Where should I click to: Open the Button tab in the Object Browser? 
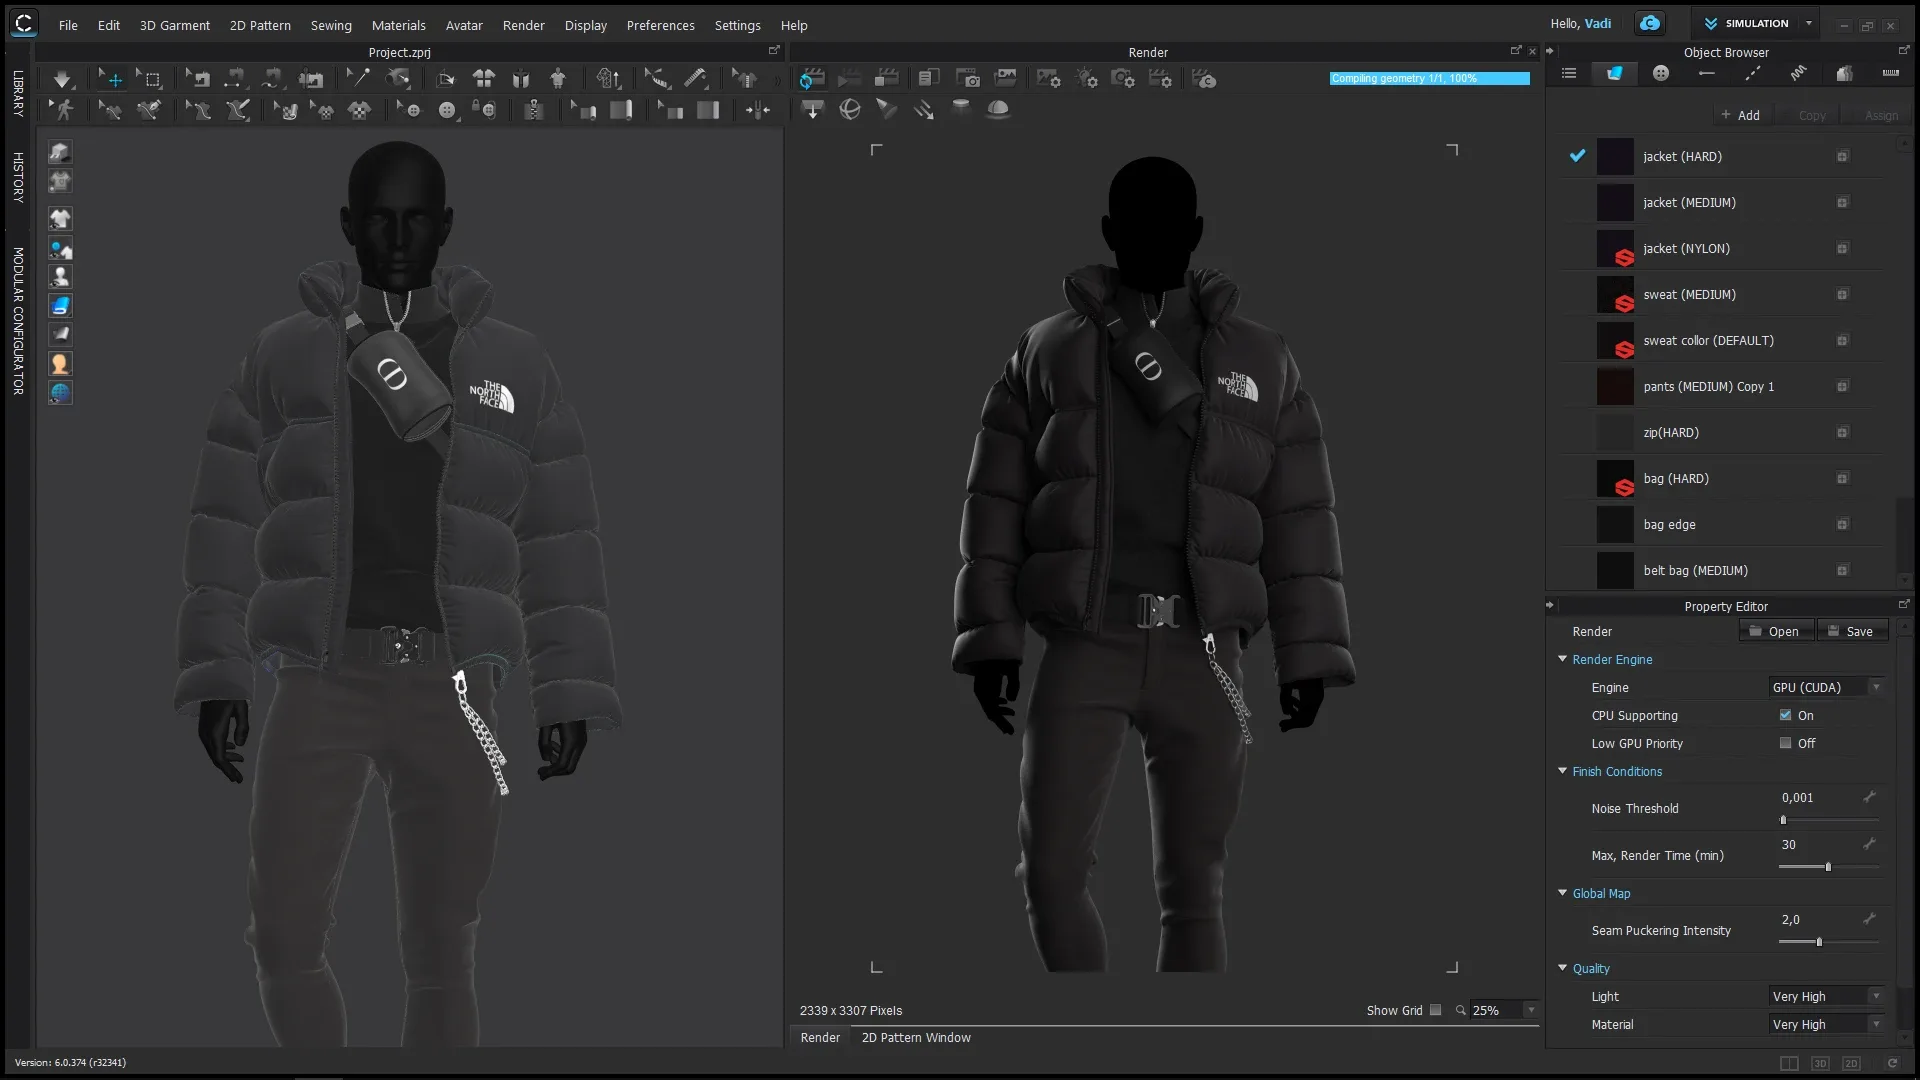[1660, 73]
